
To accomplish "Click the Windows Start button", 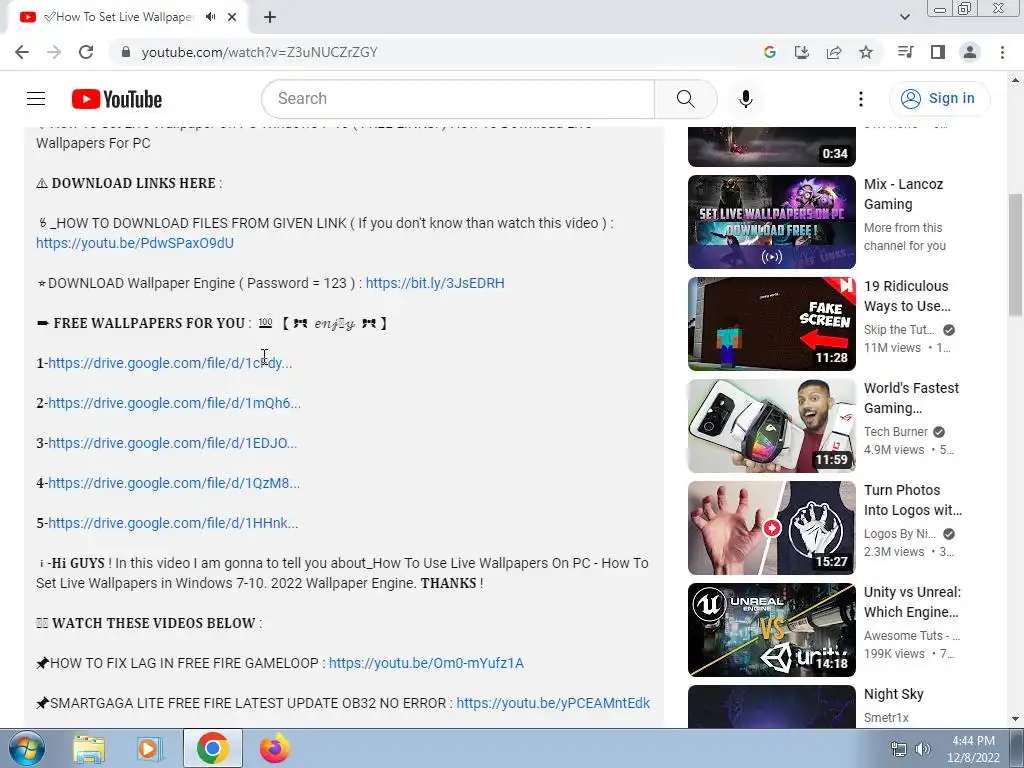I will 26,748.
